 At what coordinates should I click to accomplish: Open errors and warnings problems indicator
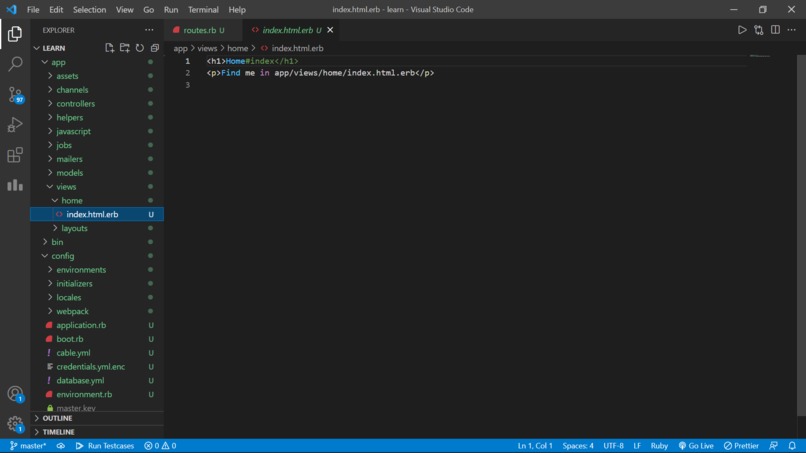pos(160,446)
